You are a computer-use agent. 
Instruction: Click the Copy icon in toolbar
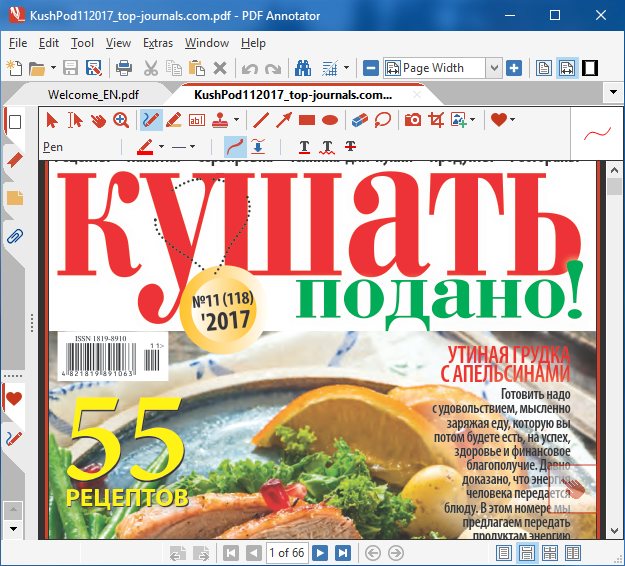(174, 68)
